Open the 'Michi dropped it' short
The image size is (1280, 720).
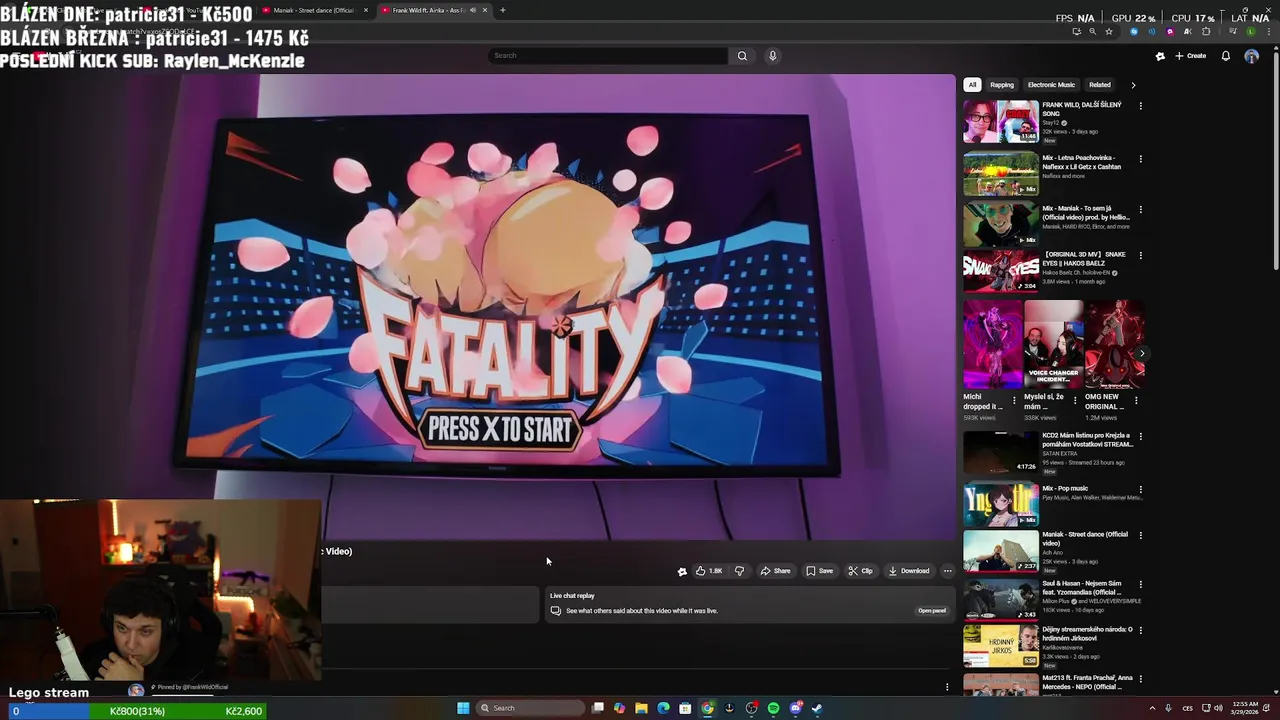click(x=993, y=345)
